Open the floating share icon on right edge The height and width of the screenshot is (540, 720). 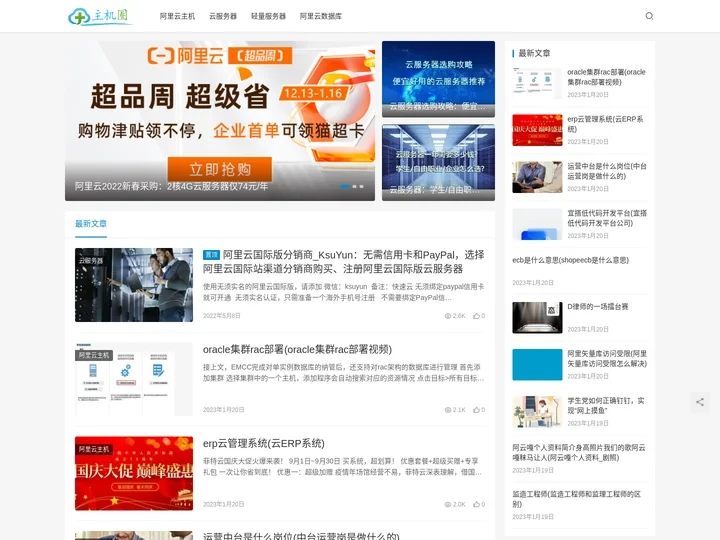pos(700,402)
